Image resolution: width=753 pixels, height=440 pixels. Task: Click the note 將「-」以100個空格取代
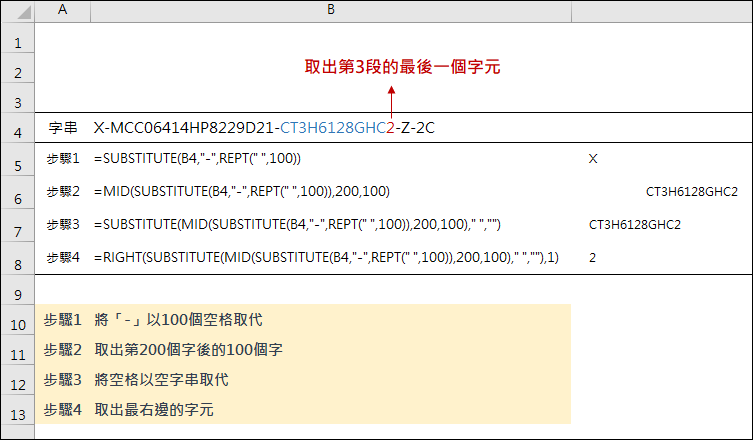click(179, 319)
